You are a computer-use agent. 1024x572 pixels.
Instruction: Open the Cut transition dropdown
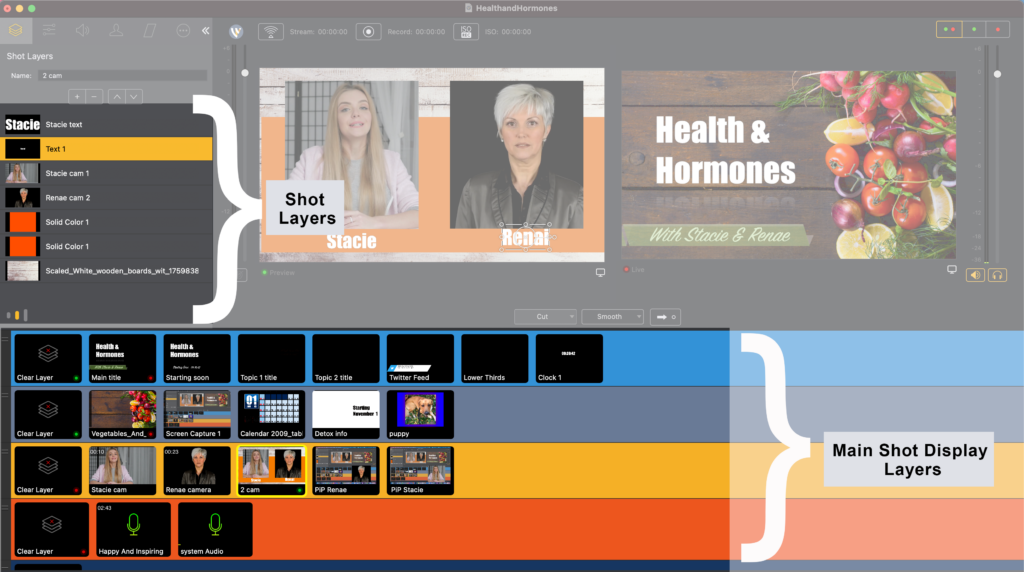(x=545, y=316)
